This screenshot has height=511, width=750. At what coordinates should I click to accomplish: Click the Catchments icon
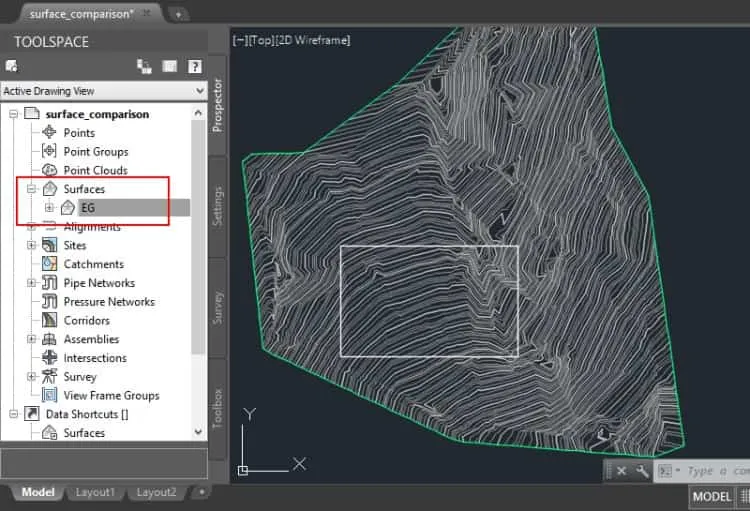point(49,264)
